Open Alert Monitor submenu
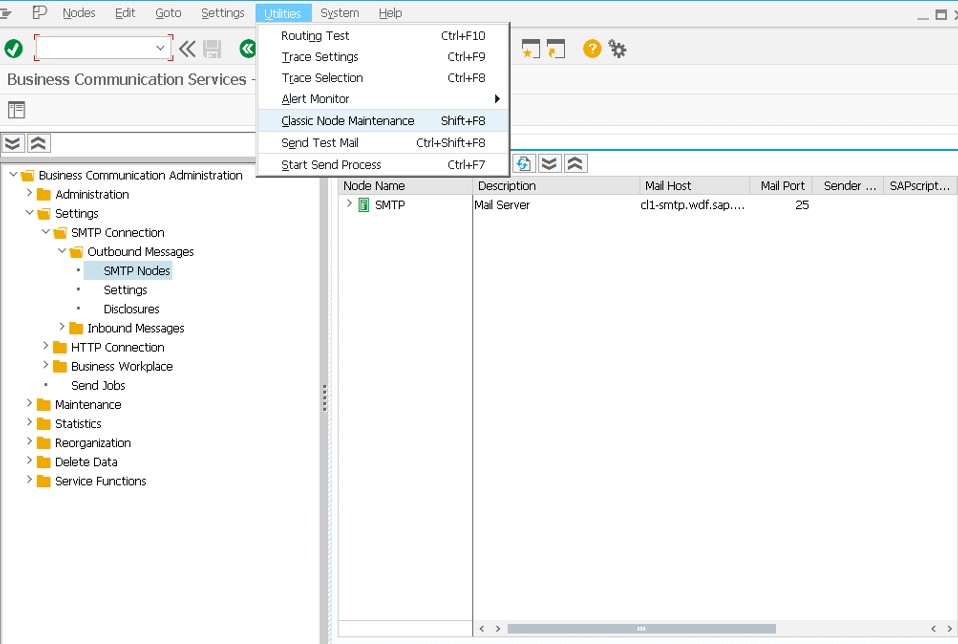Image resolution: width=958 pixels, height=644 pixels. [383, 99]
